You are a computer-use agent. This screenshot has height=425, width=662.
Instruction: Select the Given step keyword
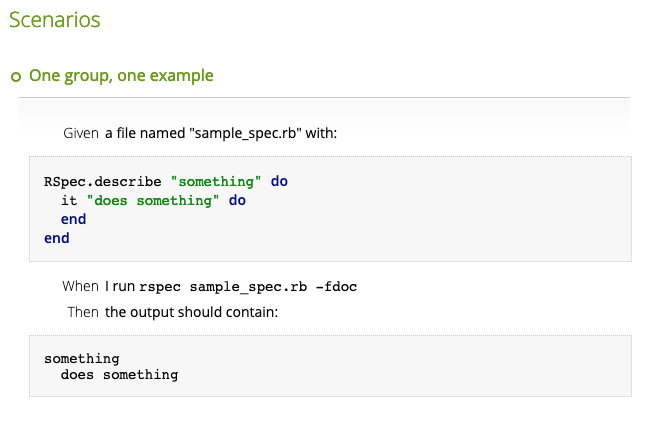(80, 133)
